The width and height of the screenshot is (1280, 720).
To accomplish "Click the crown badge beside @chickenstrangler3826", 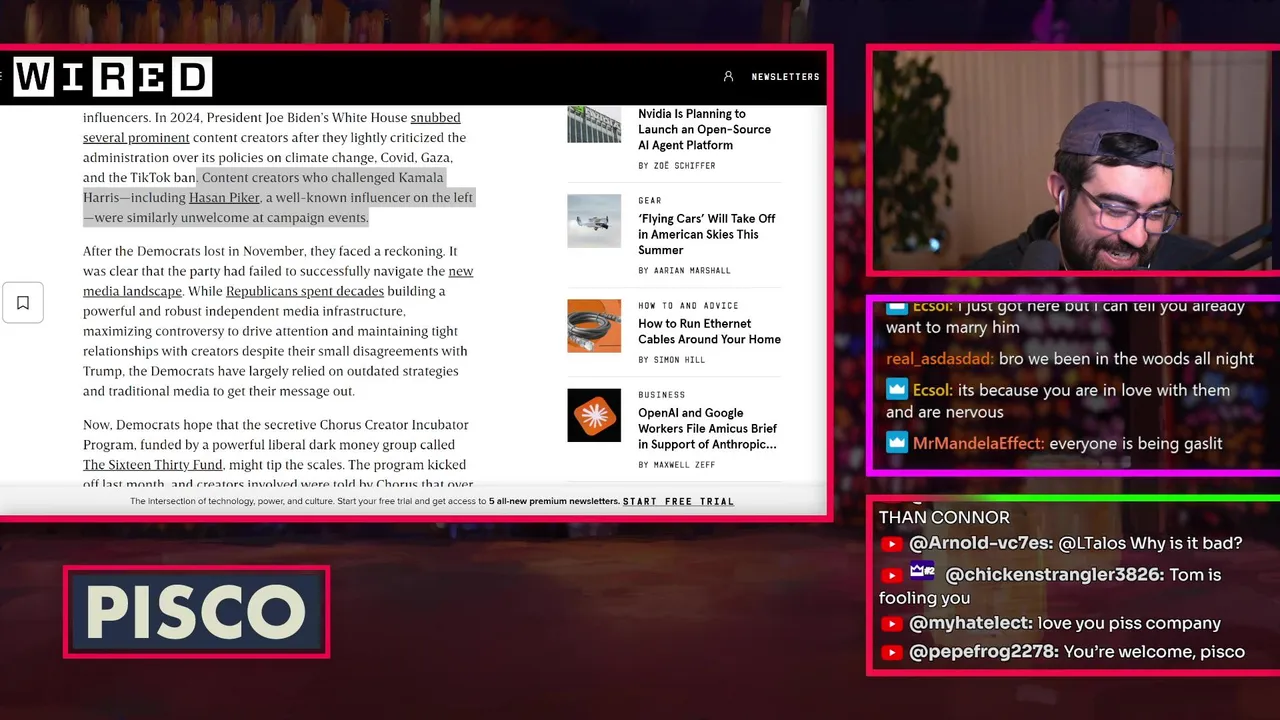I will 922,572.
